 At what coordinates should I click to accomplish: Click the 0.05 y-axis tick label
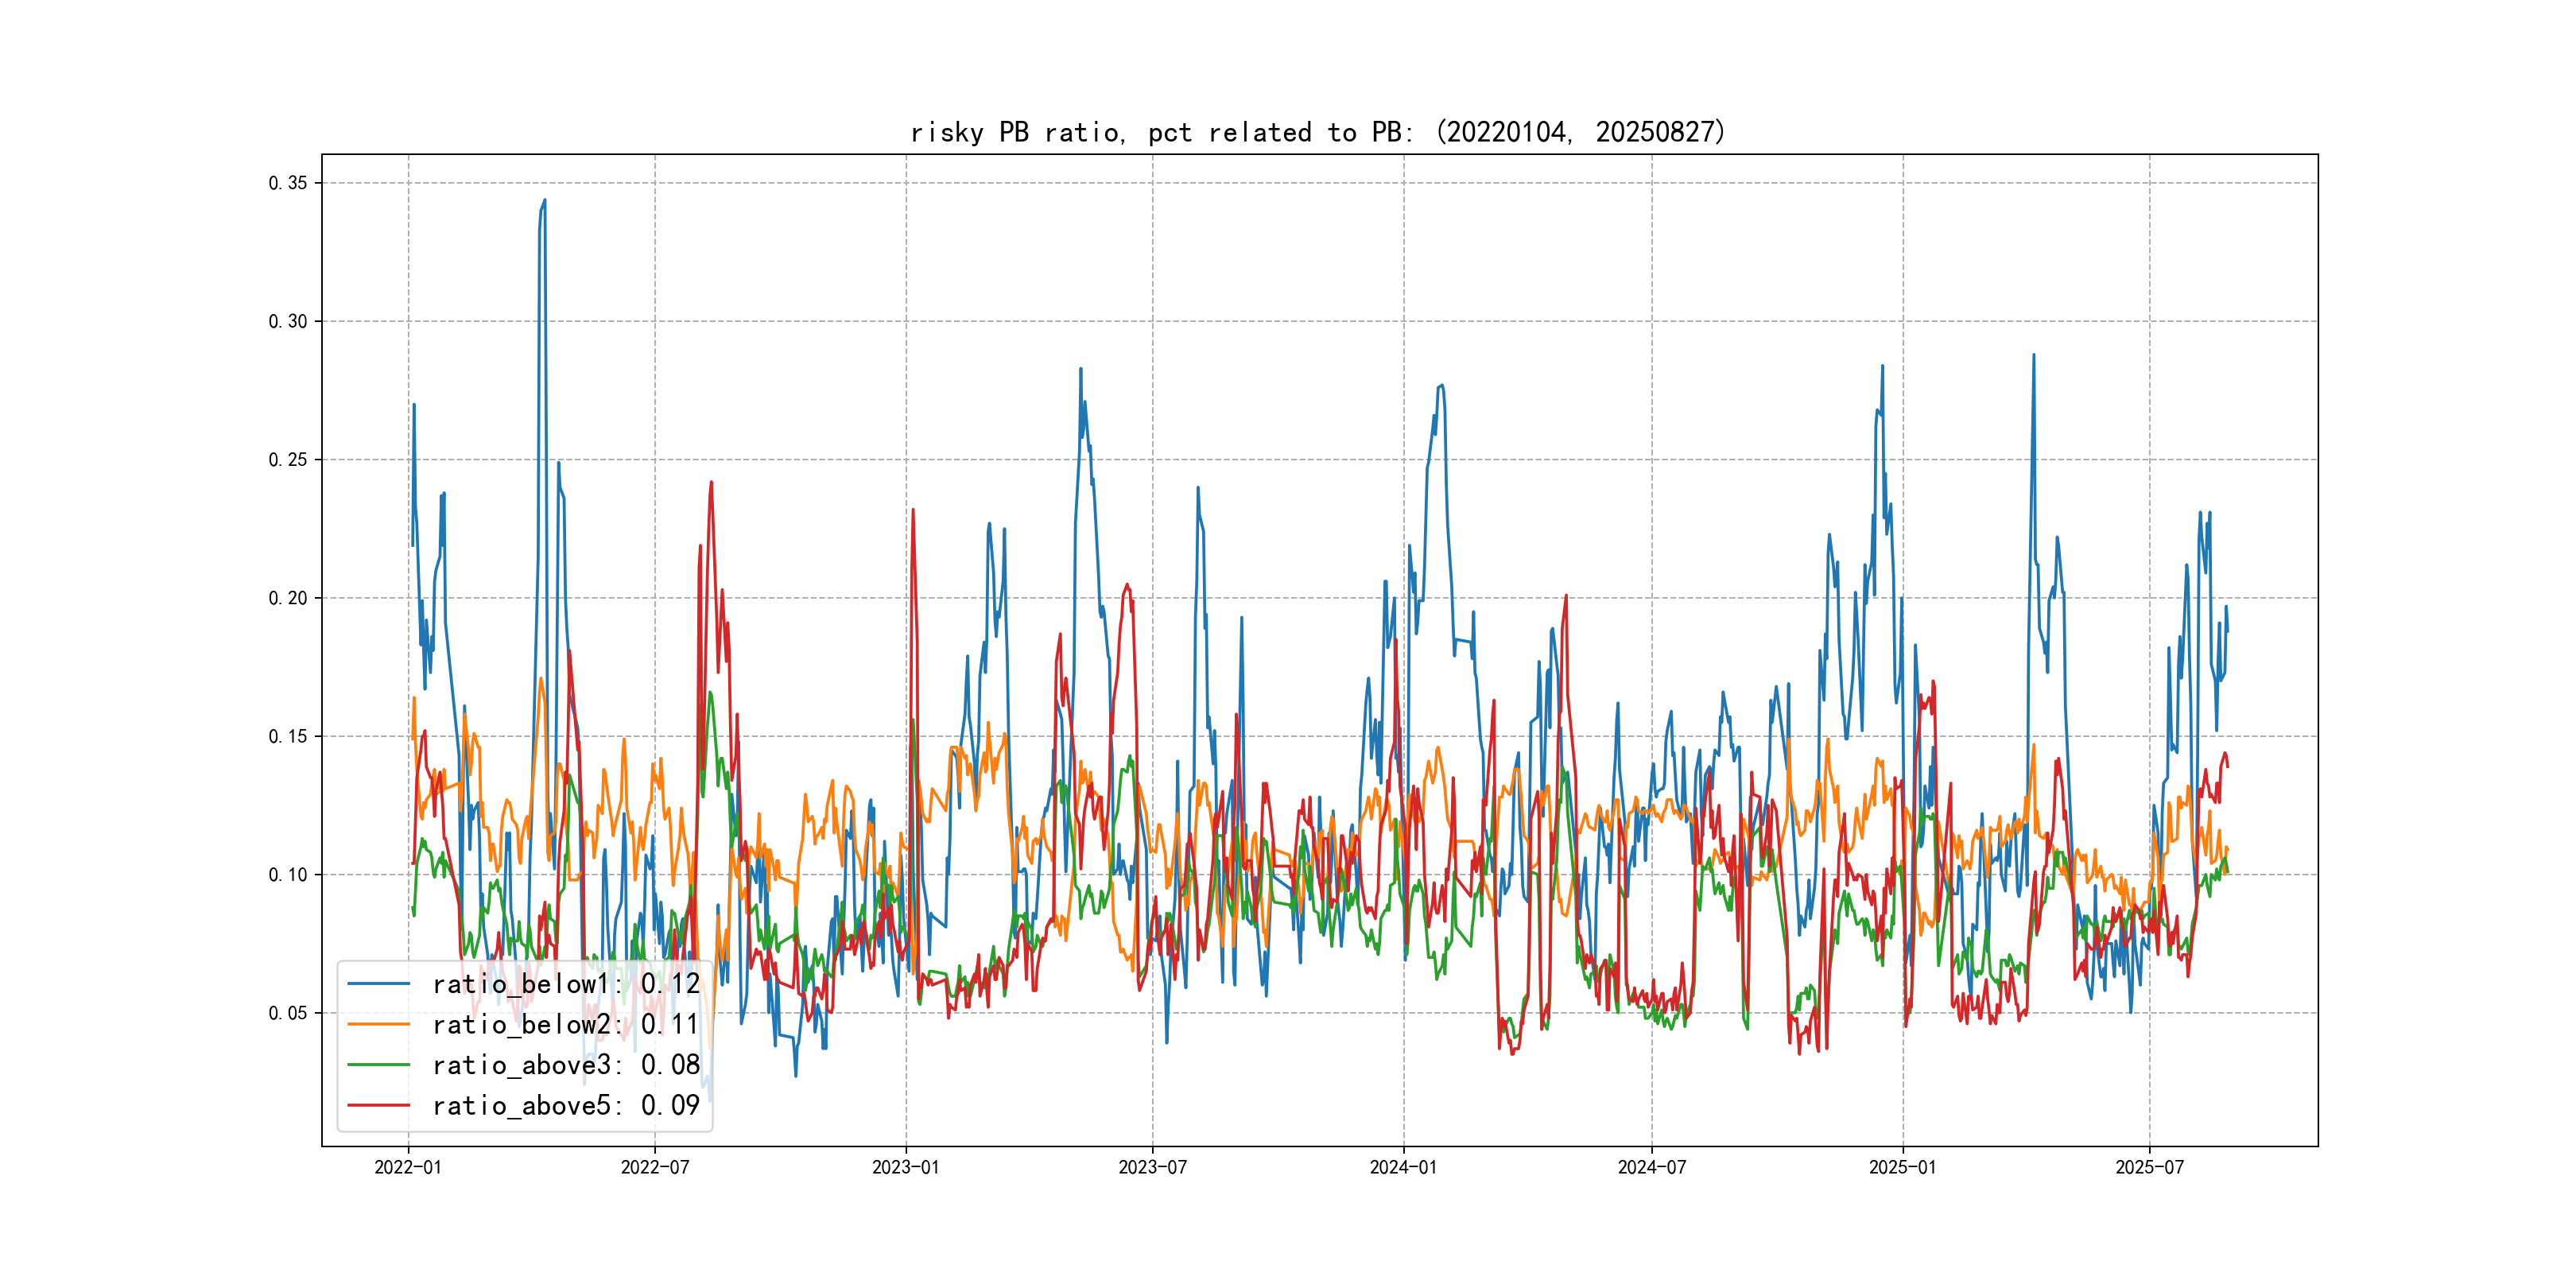(287, 1013)
